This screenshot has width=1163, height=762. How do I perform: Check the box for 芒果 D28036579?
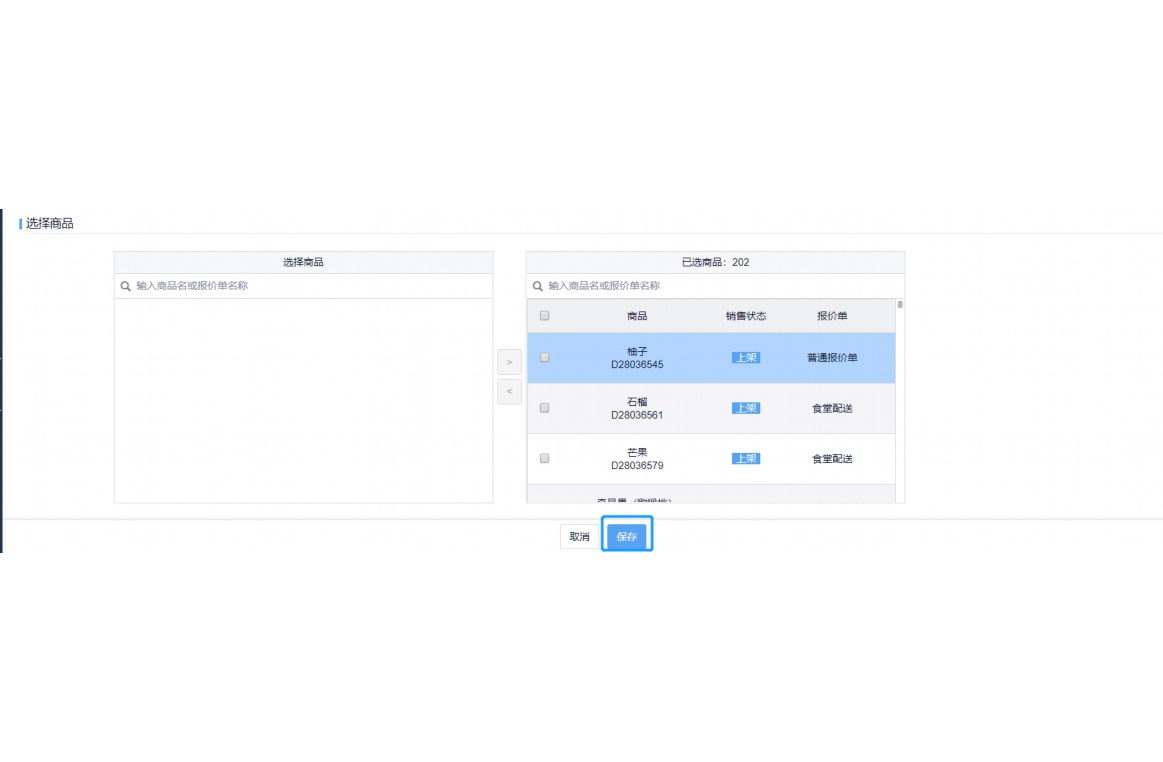[544, 459]
